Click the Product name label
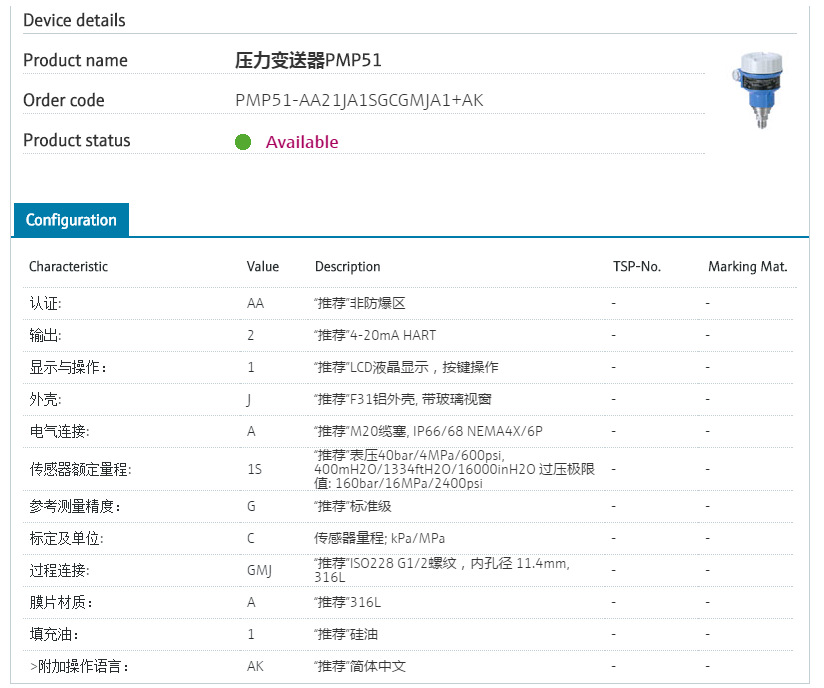The width and height of the screenshot is (824, 688). (75, 60)
